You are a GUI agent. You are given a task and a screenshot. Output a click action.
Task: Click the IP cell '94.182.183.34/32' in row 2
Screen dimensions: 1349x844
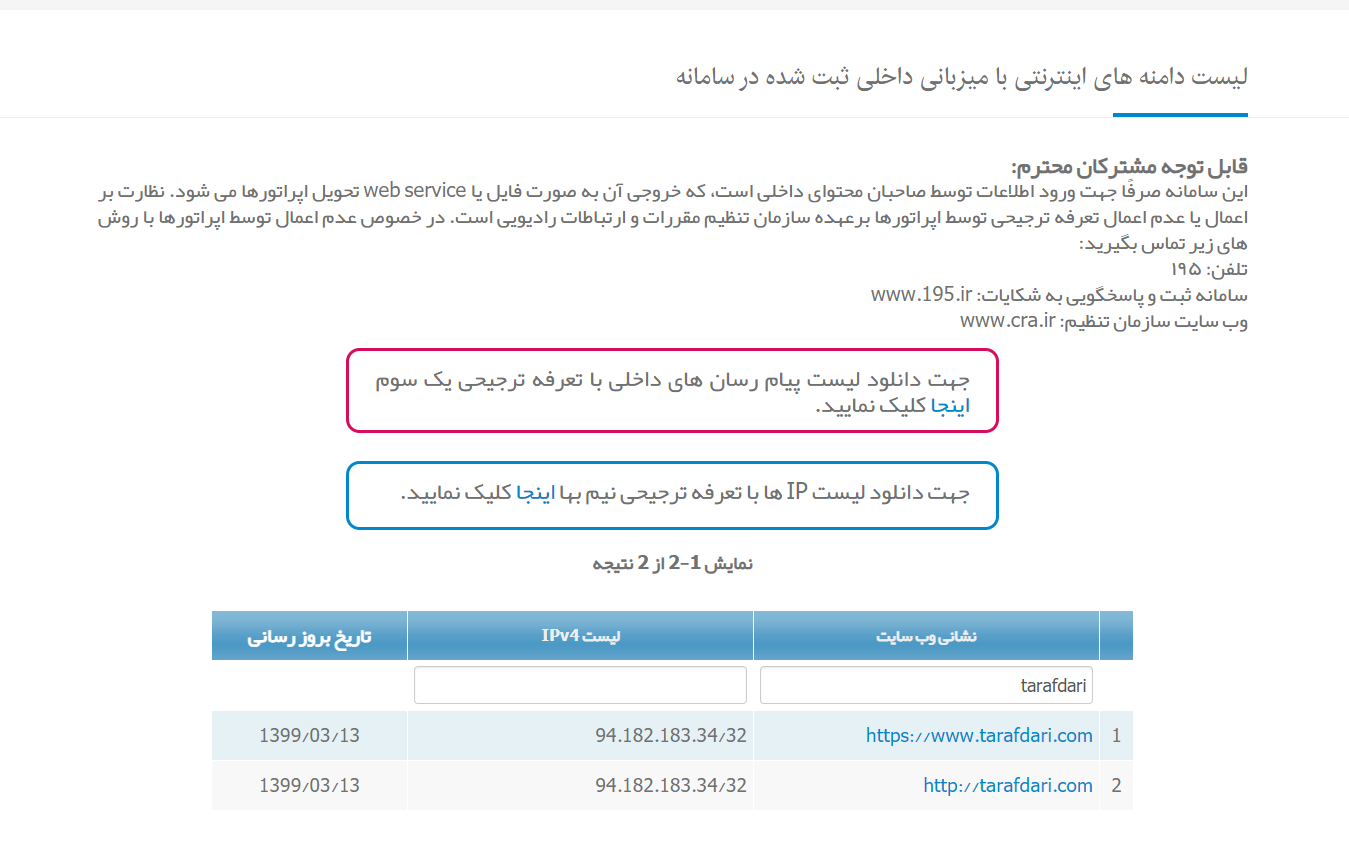click(x=671, y=786)
